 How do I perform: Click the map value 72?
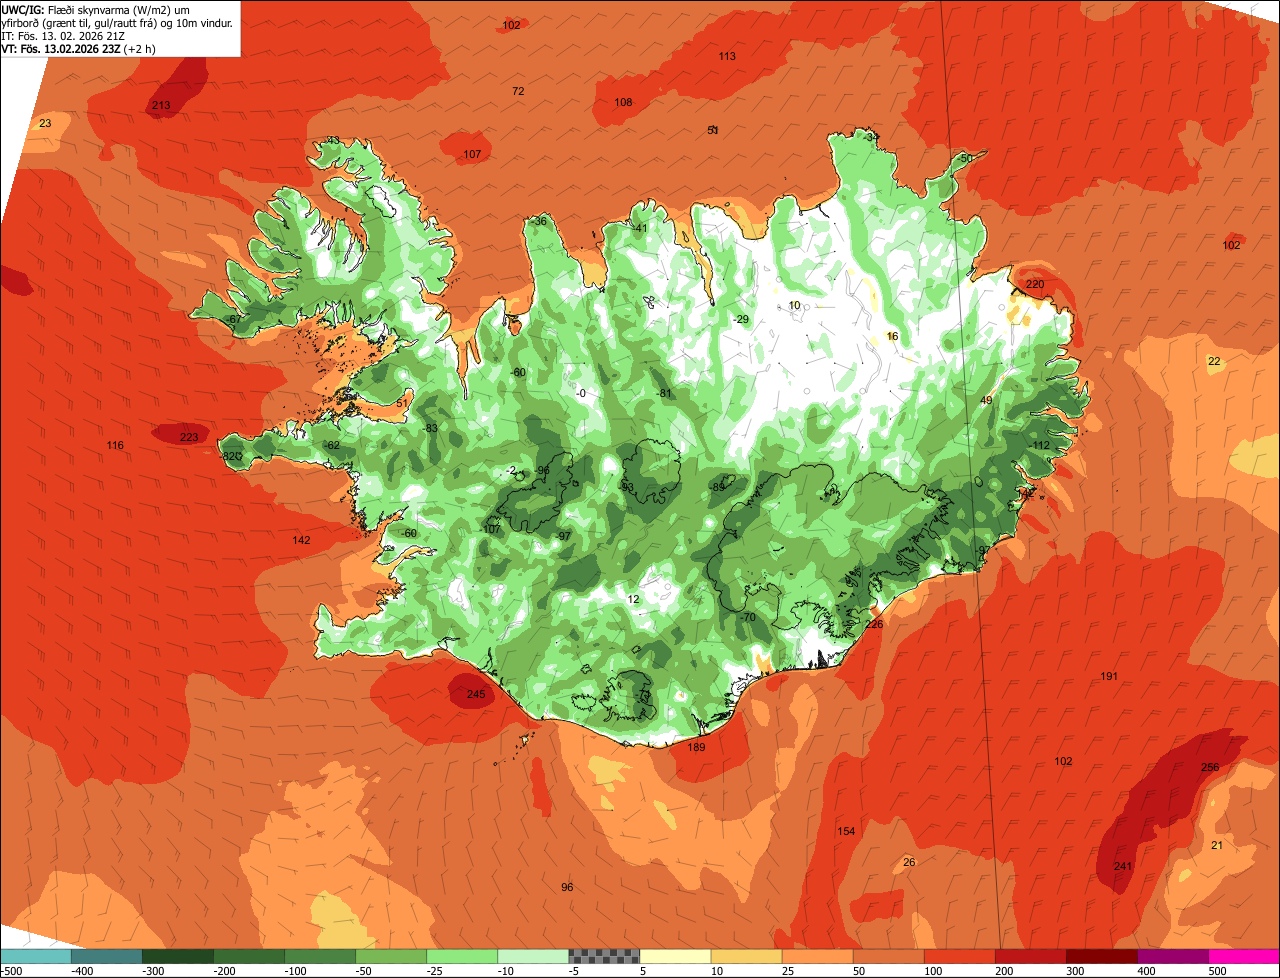pos(518,91)
